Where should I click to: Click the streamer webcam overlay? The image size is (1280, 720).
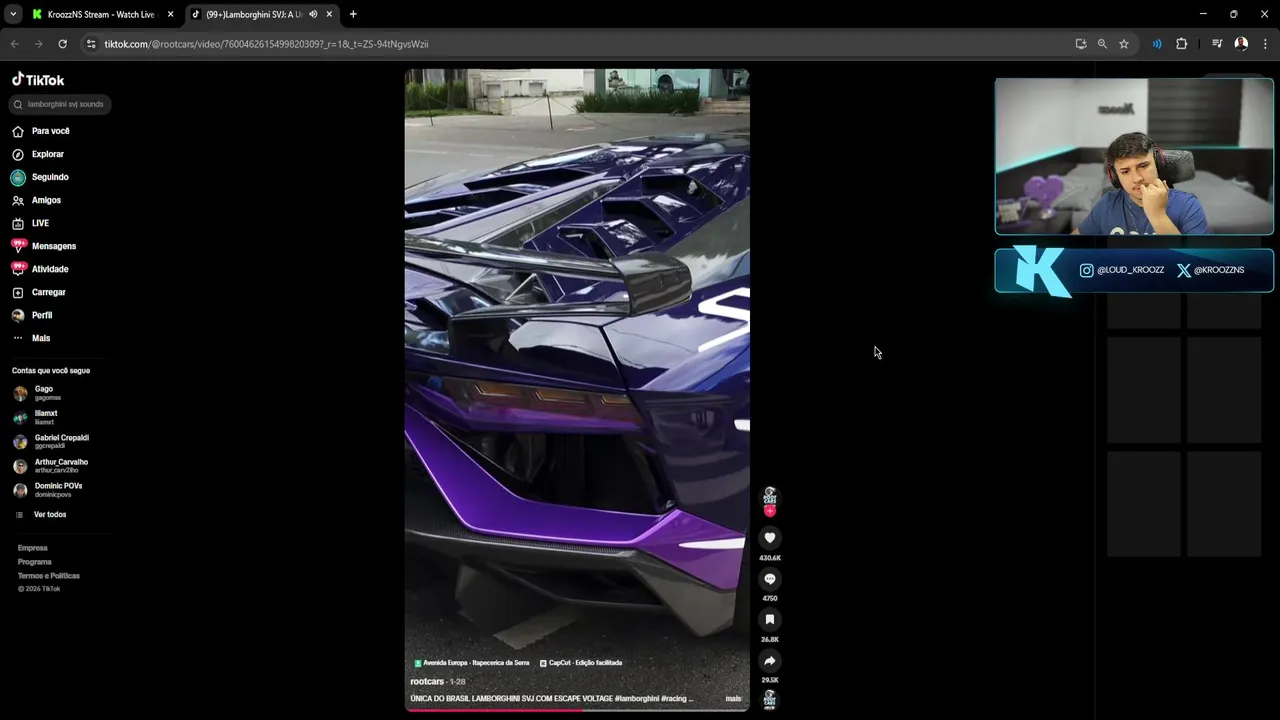[1134, 157]
